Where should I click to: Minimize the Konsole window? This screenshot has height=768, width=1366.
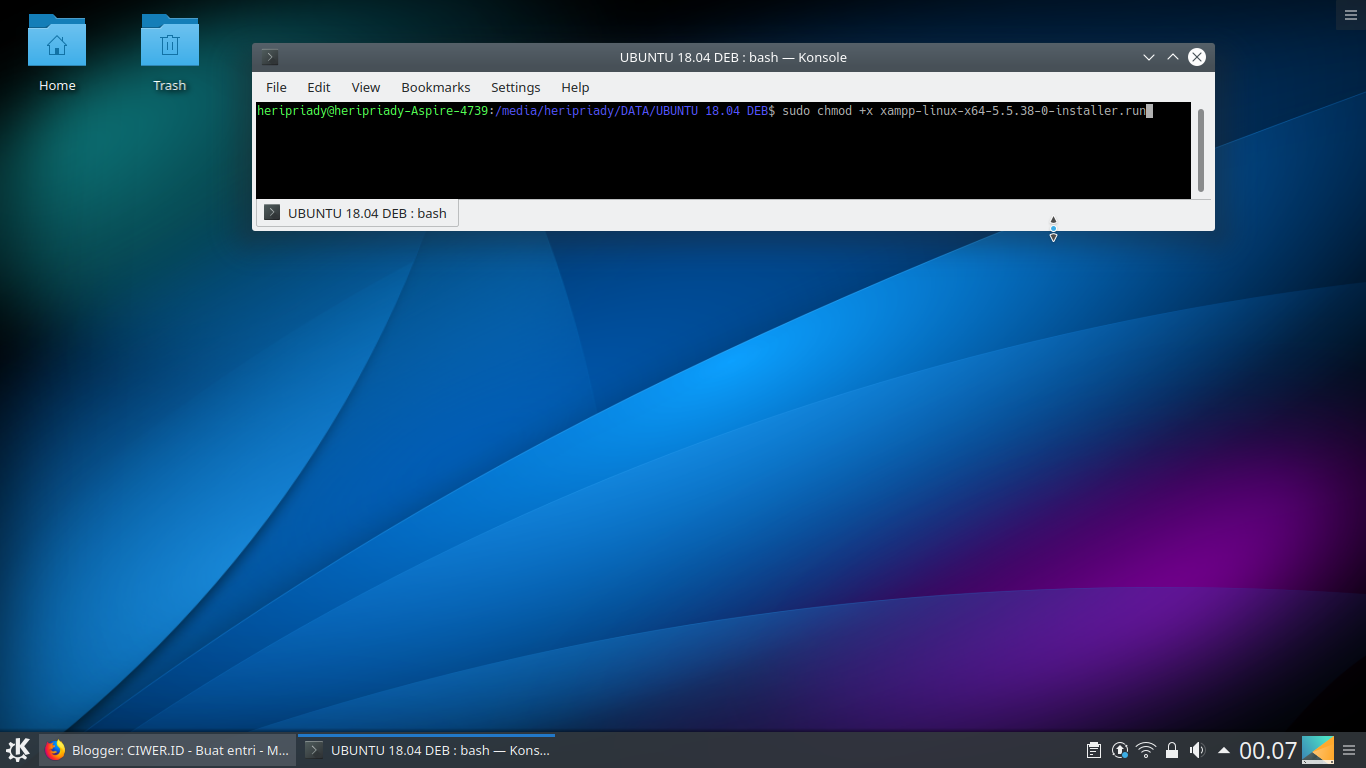tap(1149, 57)
